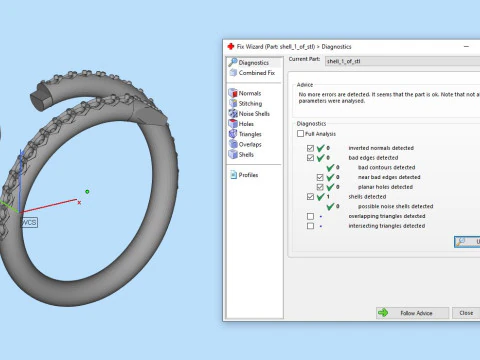
Task: Toggle the near bad edges detected checkbox
Action: pos(320,177)
